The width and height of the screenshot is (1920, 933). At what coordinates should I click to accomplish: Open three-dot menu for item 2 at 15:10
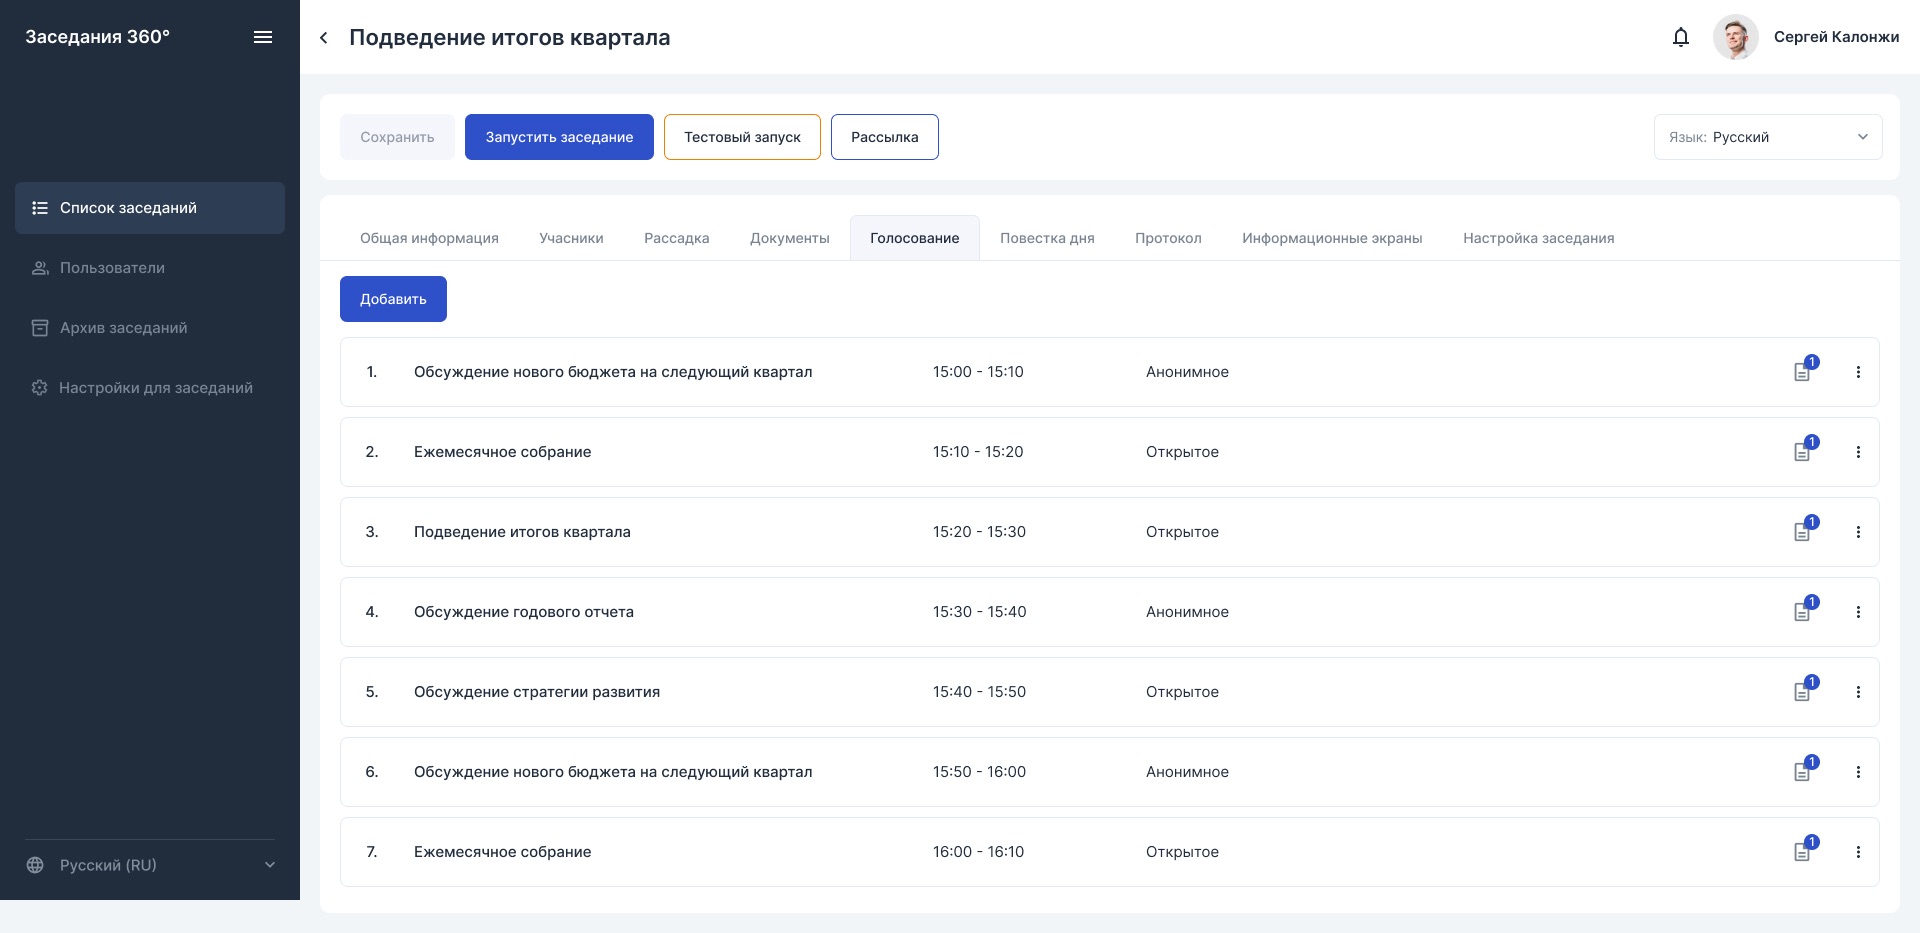tap(1858, 452)
